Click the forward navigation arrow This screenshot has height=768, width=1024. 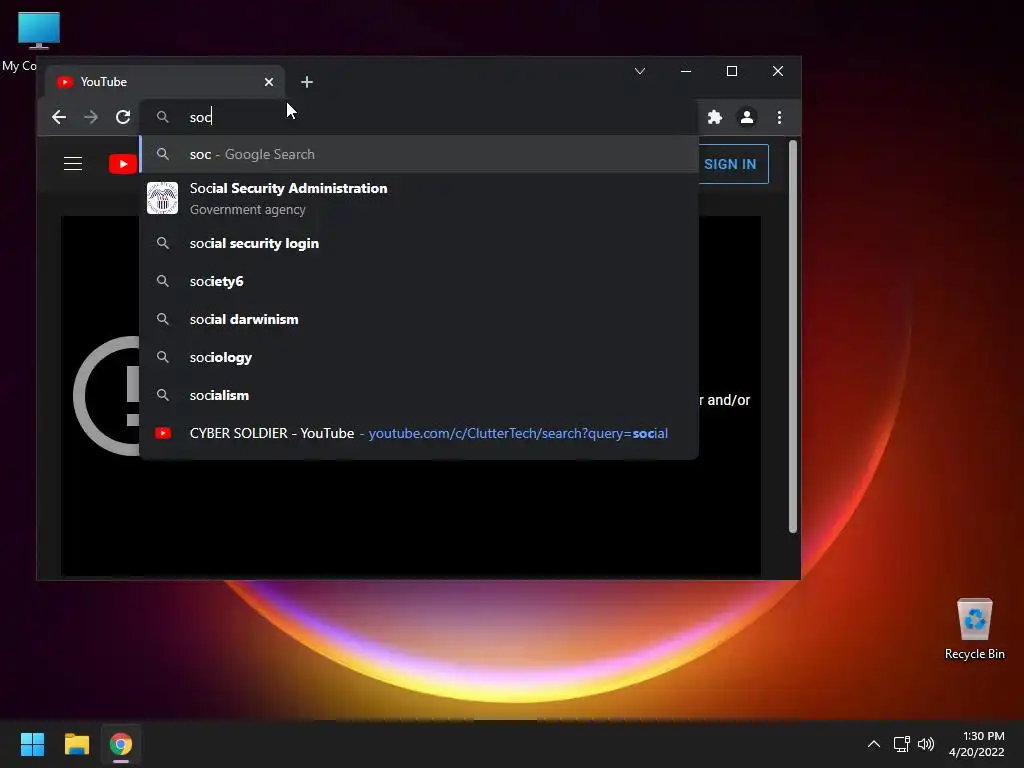[91, 117]
